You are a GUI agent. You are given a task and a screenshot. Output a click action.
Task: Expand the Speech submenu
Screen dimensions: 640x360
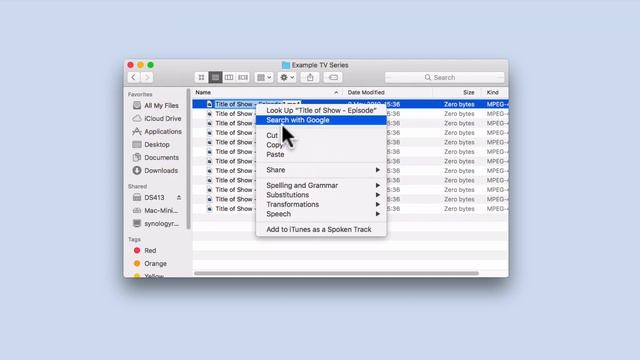[321, 214]
